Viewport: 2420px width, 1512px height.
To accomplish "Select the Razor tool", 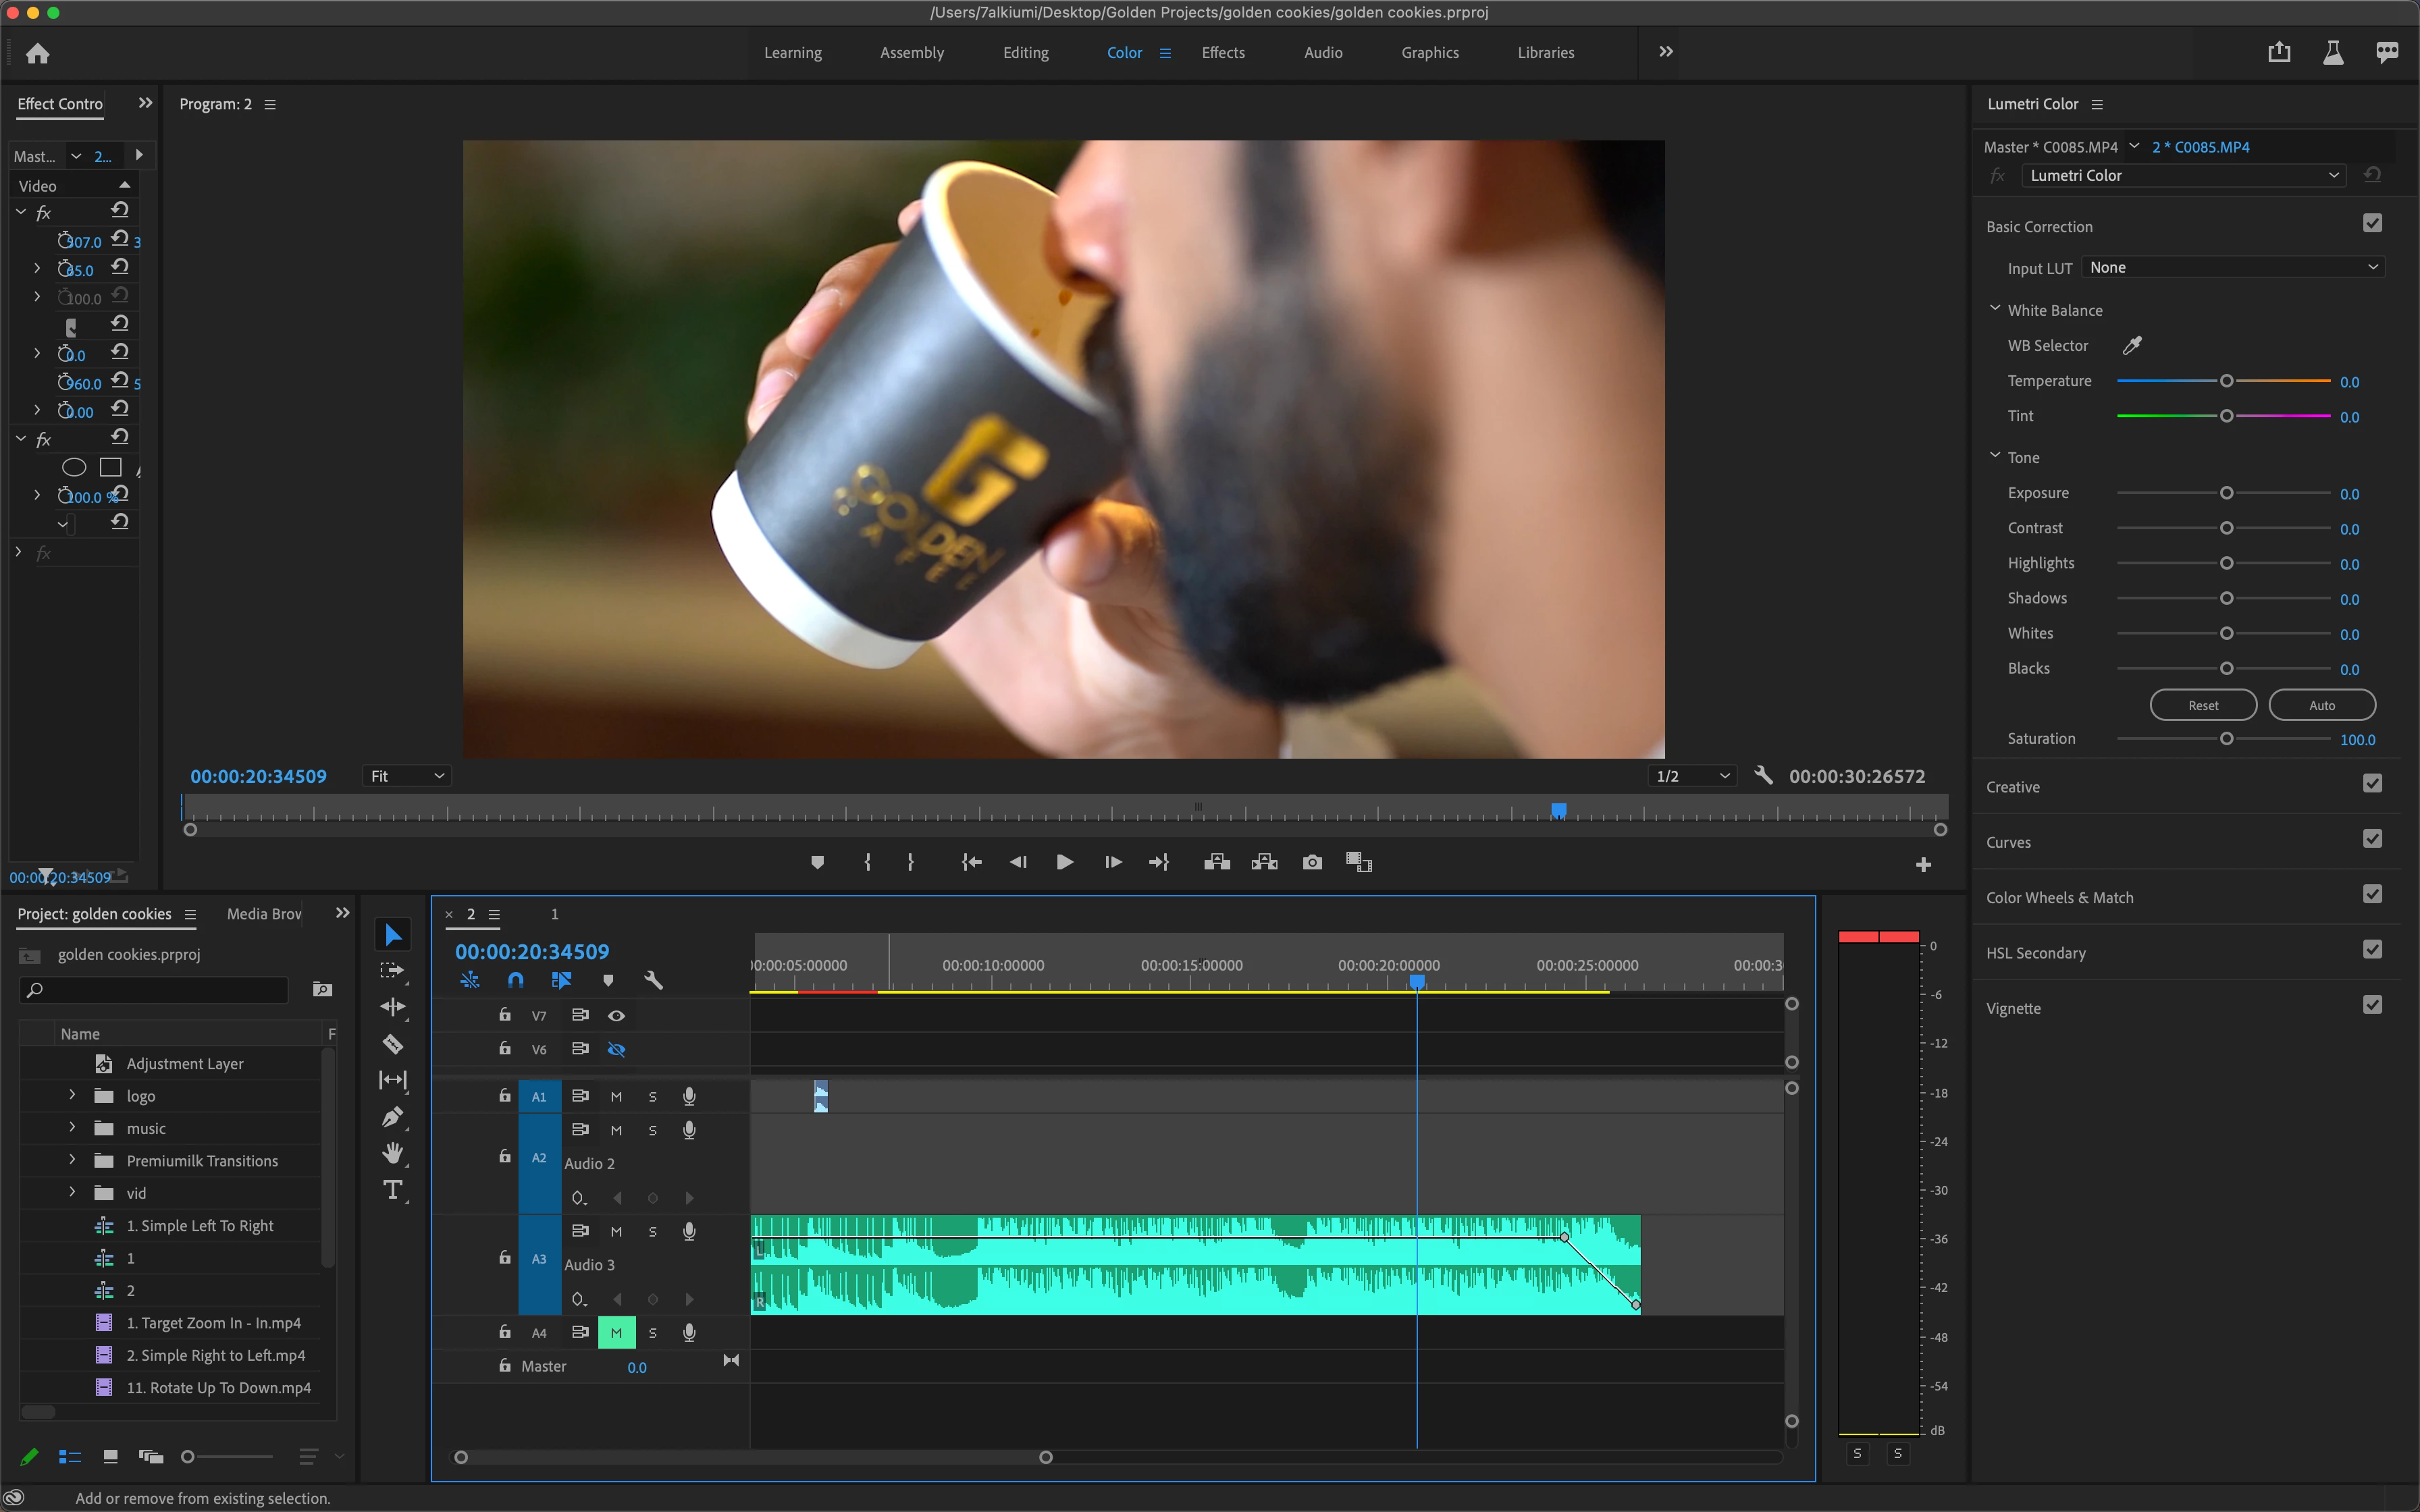I will click(x=392, y=1044).
